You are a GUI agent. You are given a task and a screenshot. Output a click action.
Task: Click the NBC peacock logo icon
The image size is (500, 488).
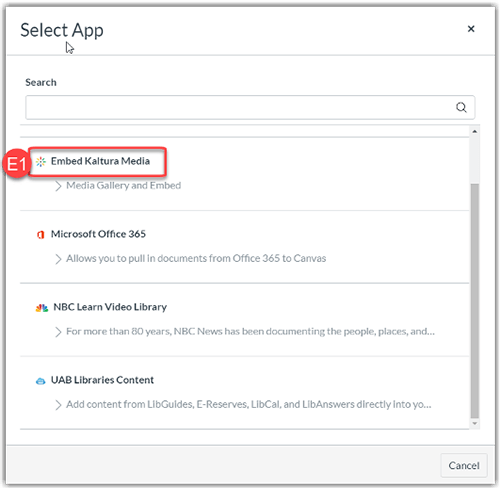click(x=42, y=308)
